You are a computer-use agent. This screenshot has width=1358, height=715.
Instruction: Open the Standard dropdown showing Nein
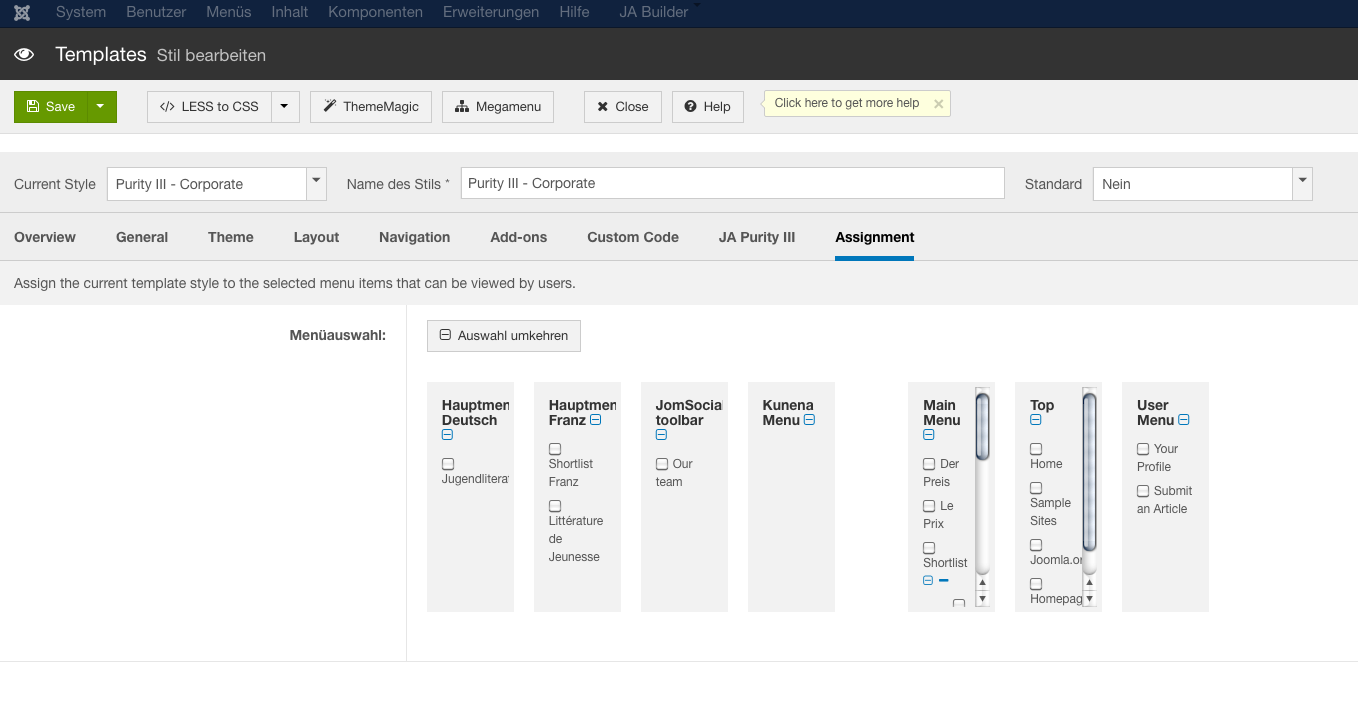click(x=1301, y=183)
